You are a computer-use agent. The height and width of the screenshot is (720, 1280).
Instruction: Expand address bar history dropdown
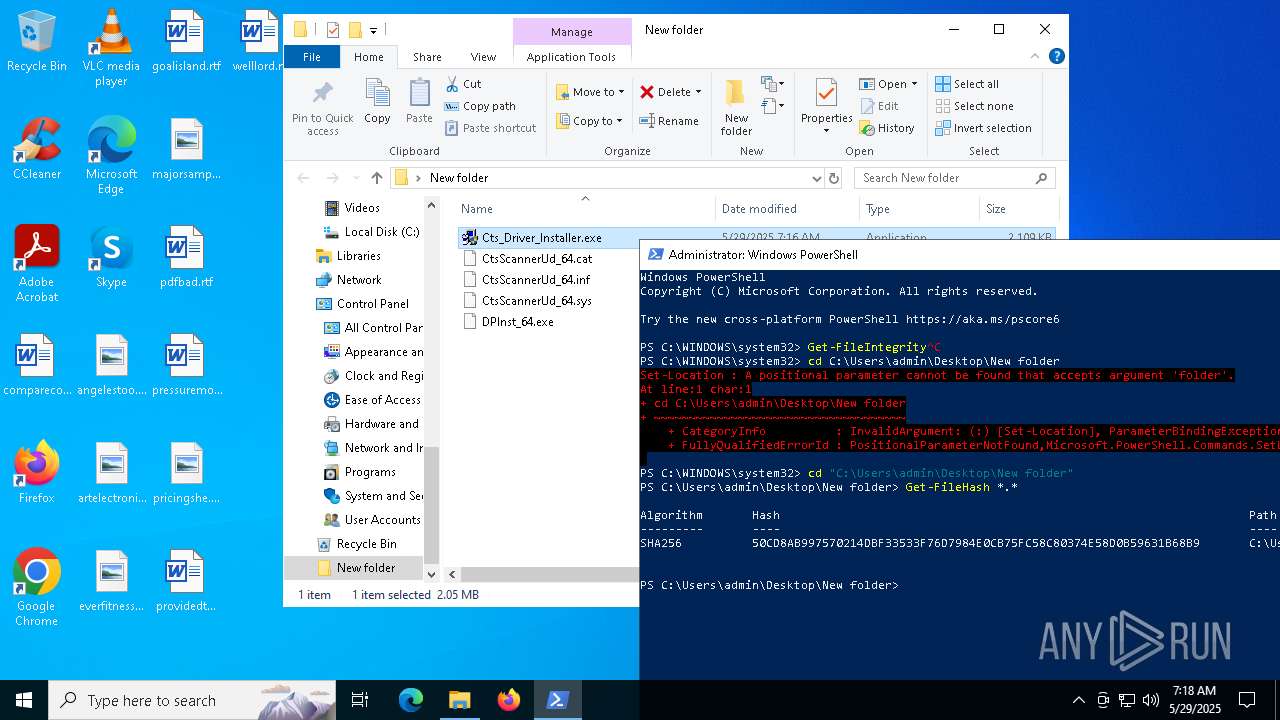tap(817, 178)
